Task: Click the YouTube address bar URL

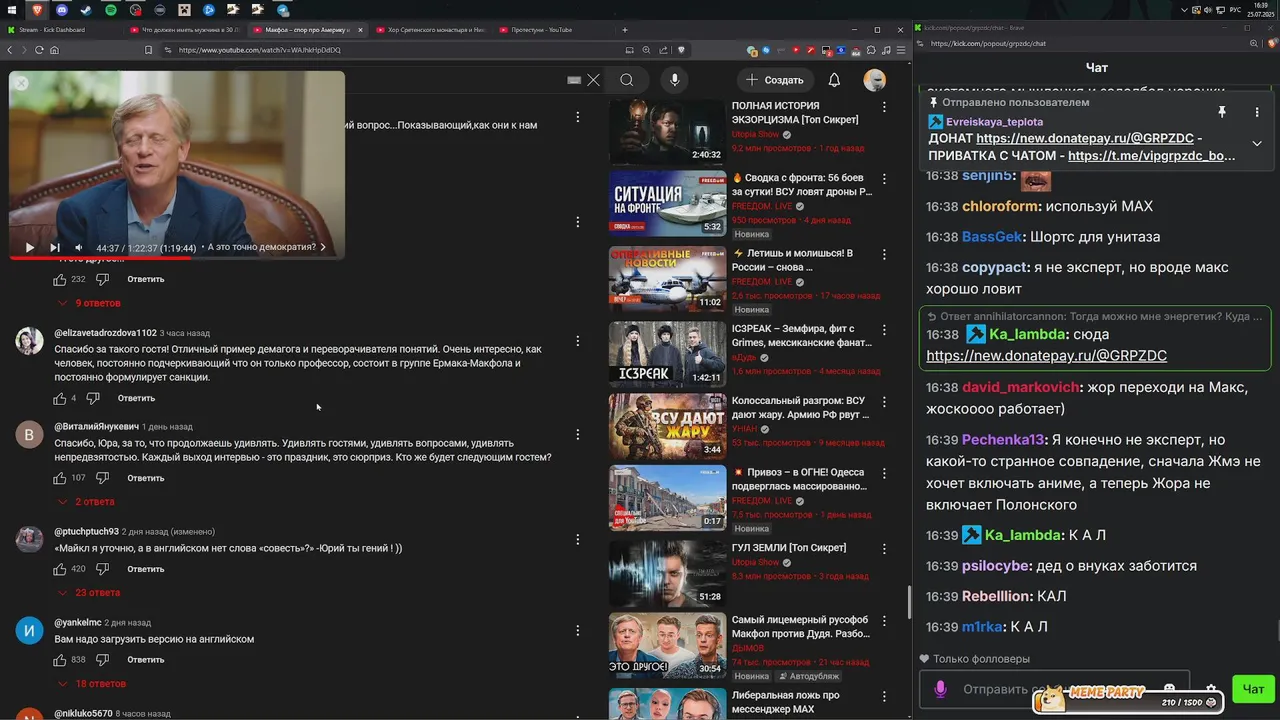Action: pyautogui.click(x=260, y=50)
